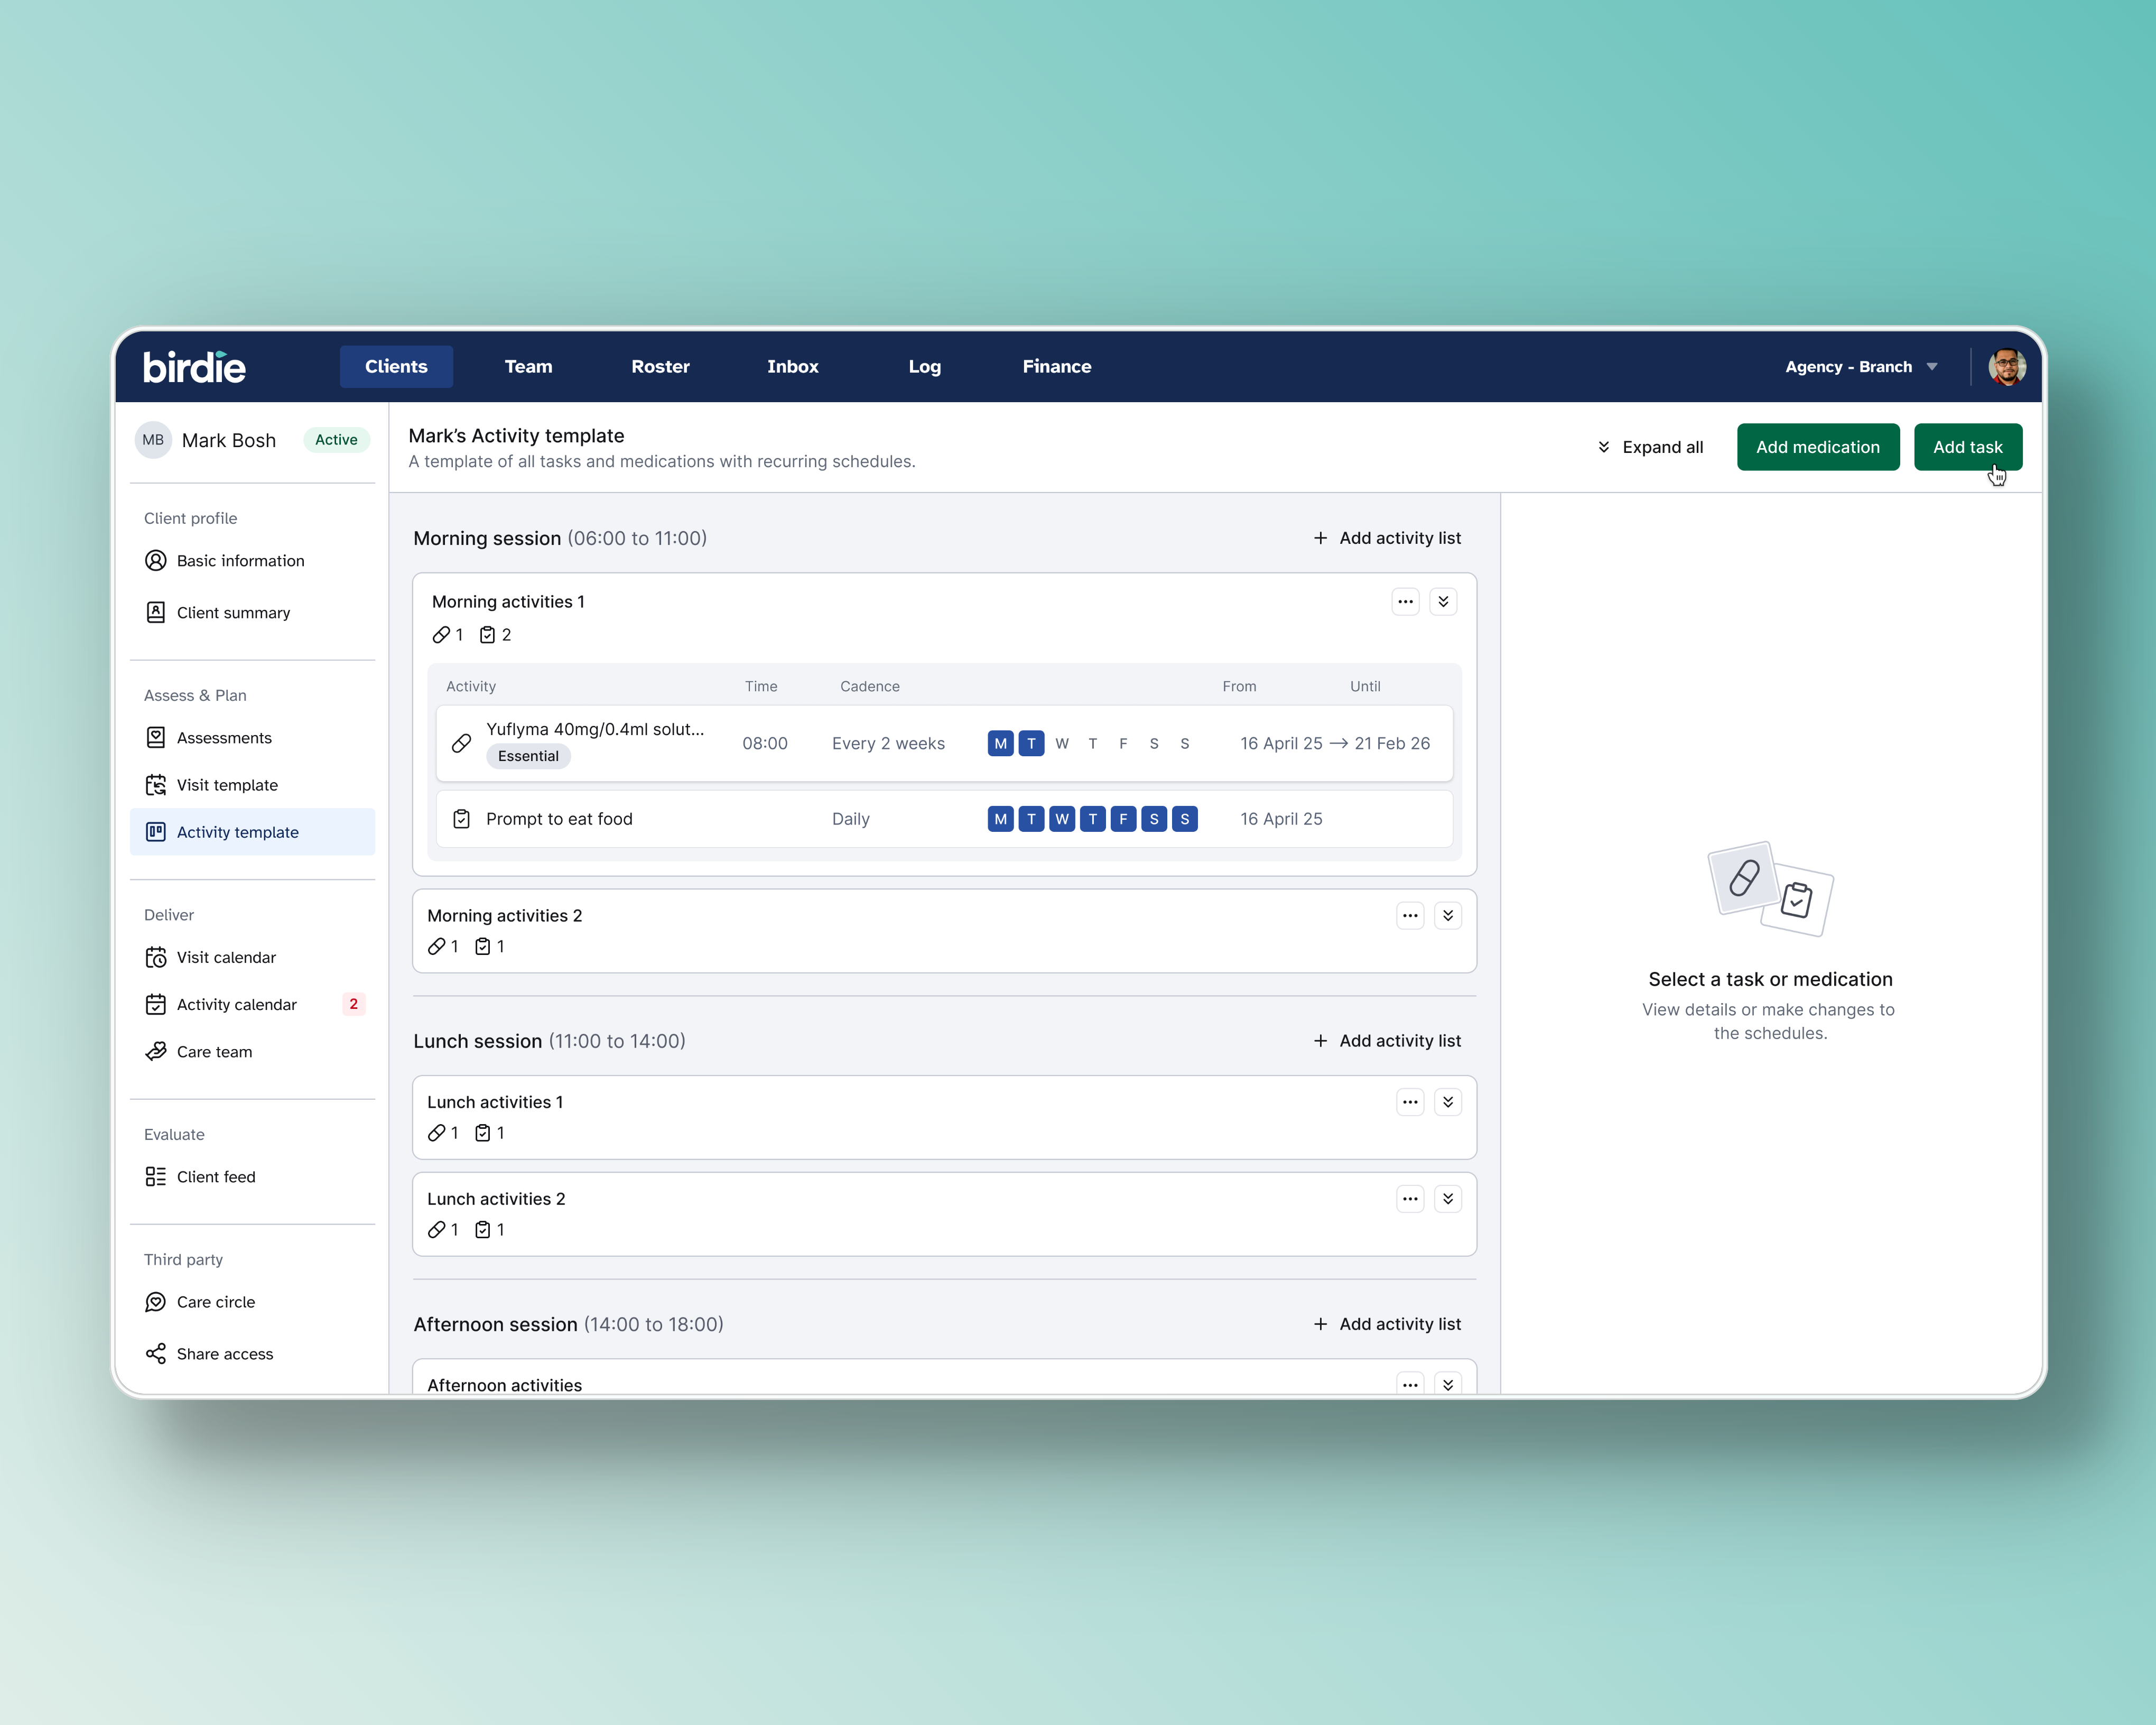Expand Lunch activities 1 list
Viewport: 2156px width, 1725px height.
point(1447,1102)
